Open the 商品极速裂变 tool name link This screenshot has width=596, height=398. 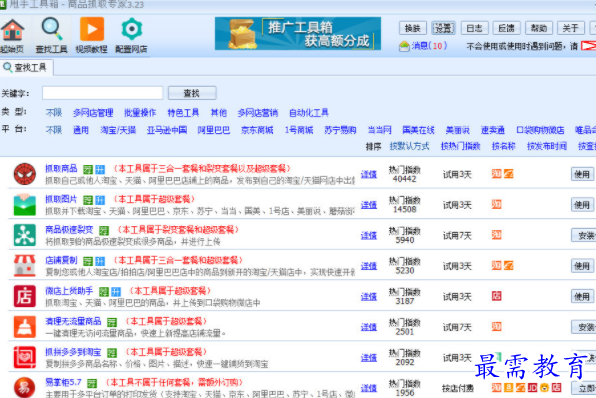coord(69,230)
